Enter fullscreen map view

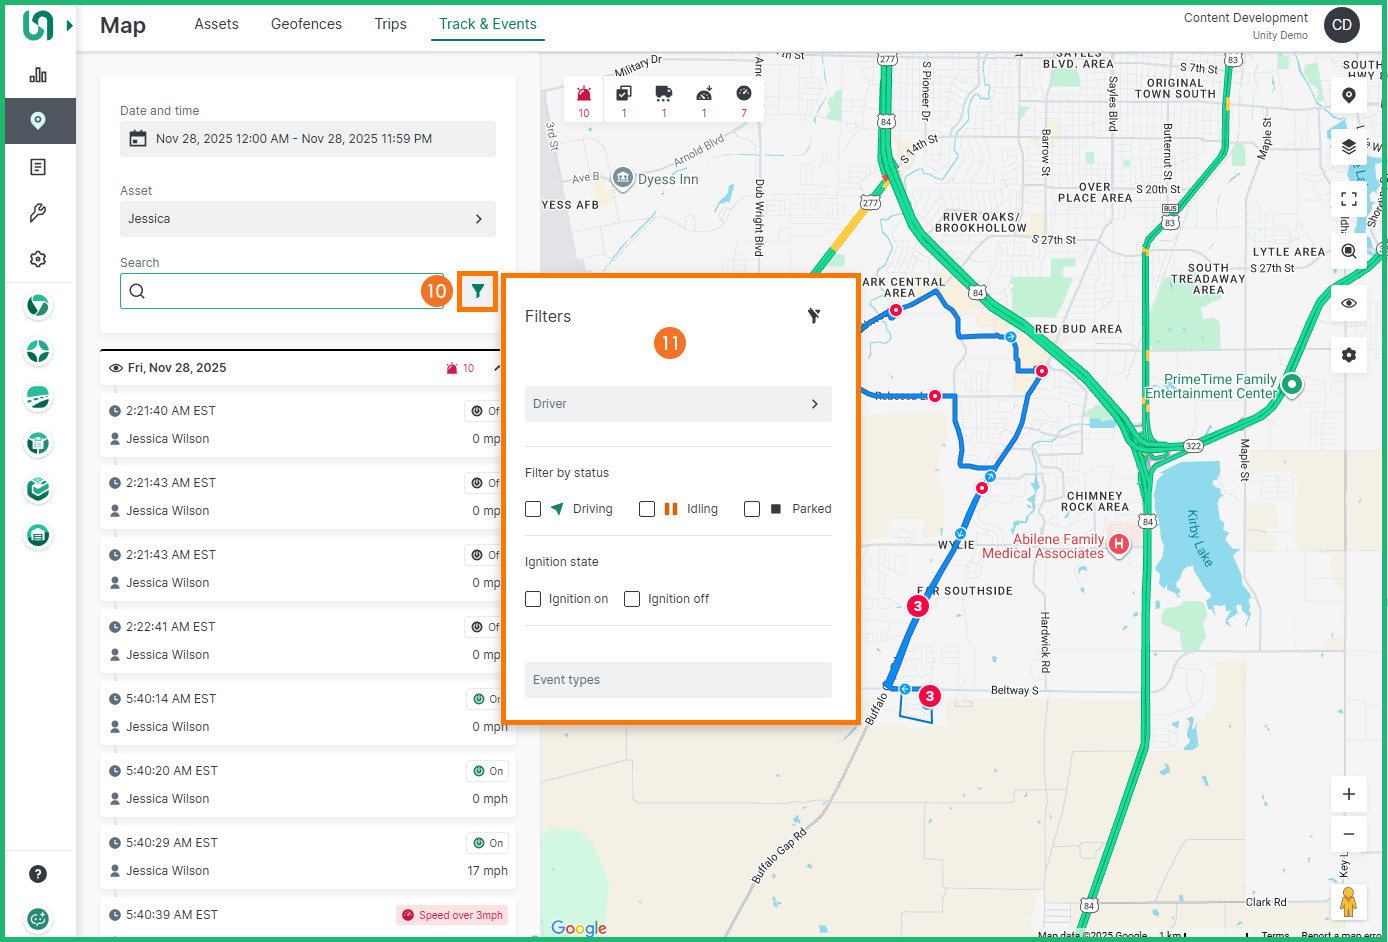click(x=1348, y=199)
